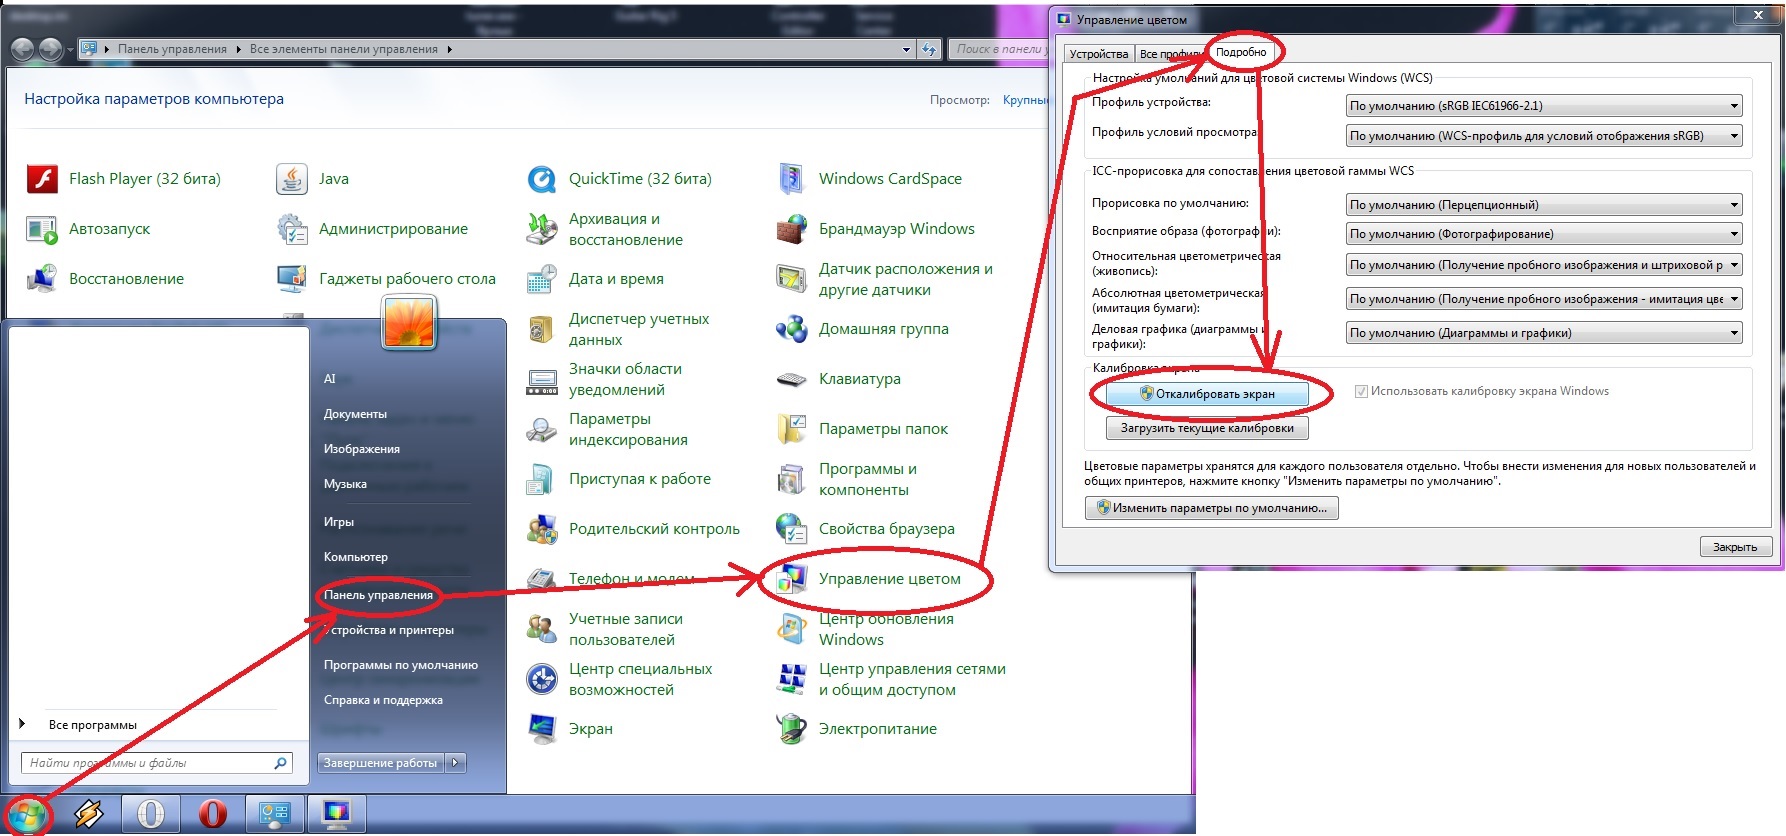Expand the Деловая графика dropdown

(1544, 333)
